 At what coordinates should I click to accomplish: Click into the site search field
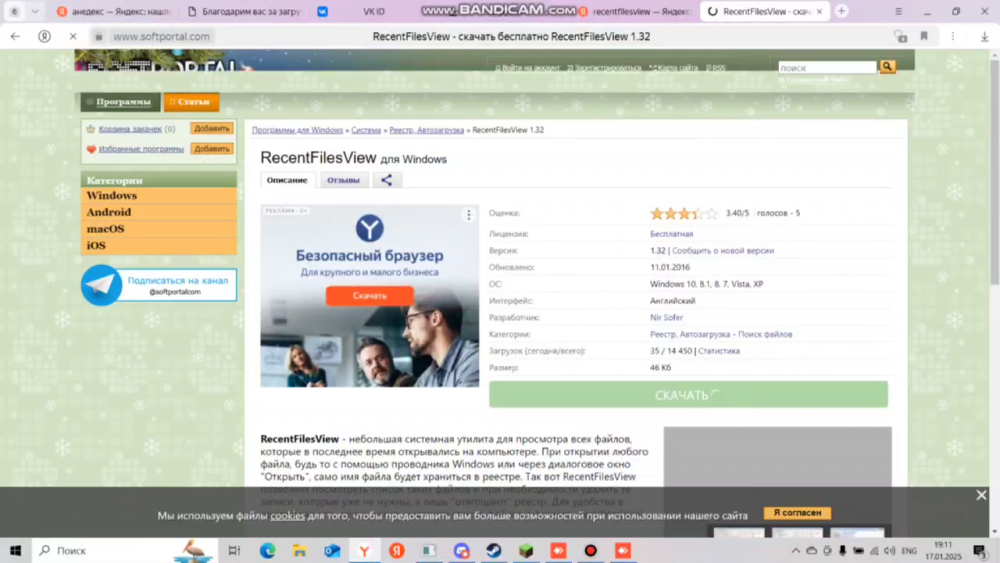click(x=827, y=68)
